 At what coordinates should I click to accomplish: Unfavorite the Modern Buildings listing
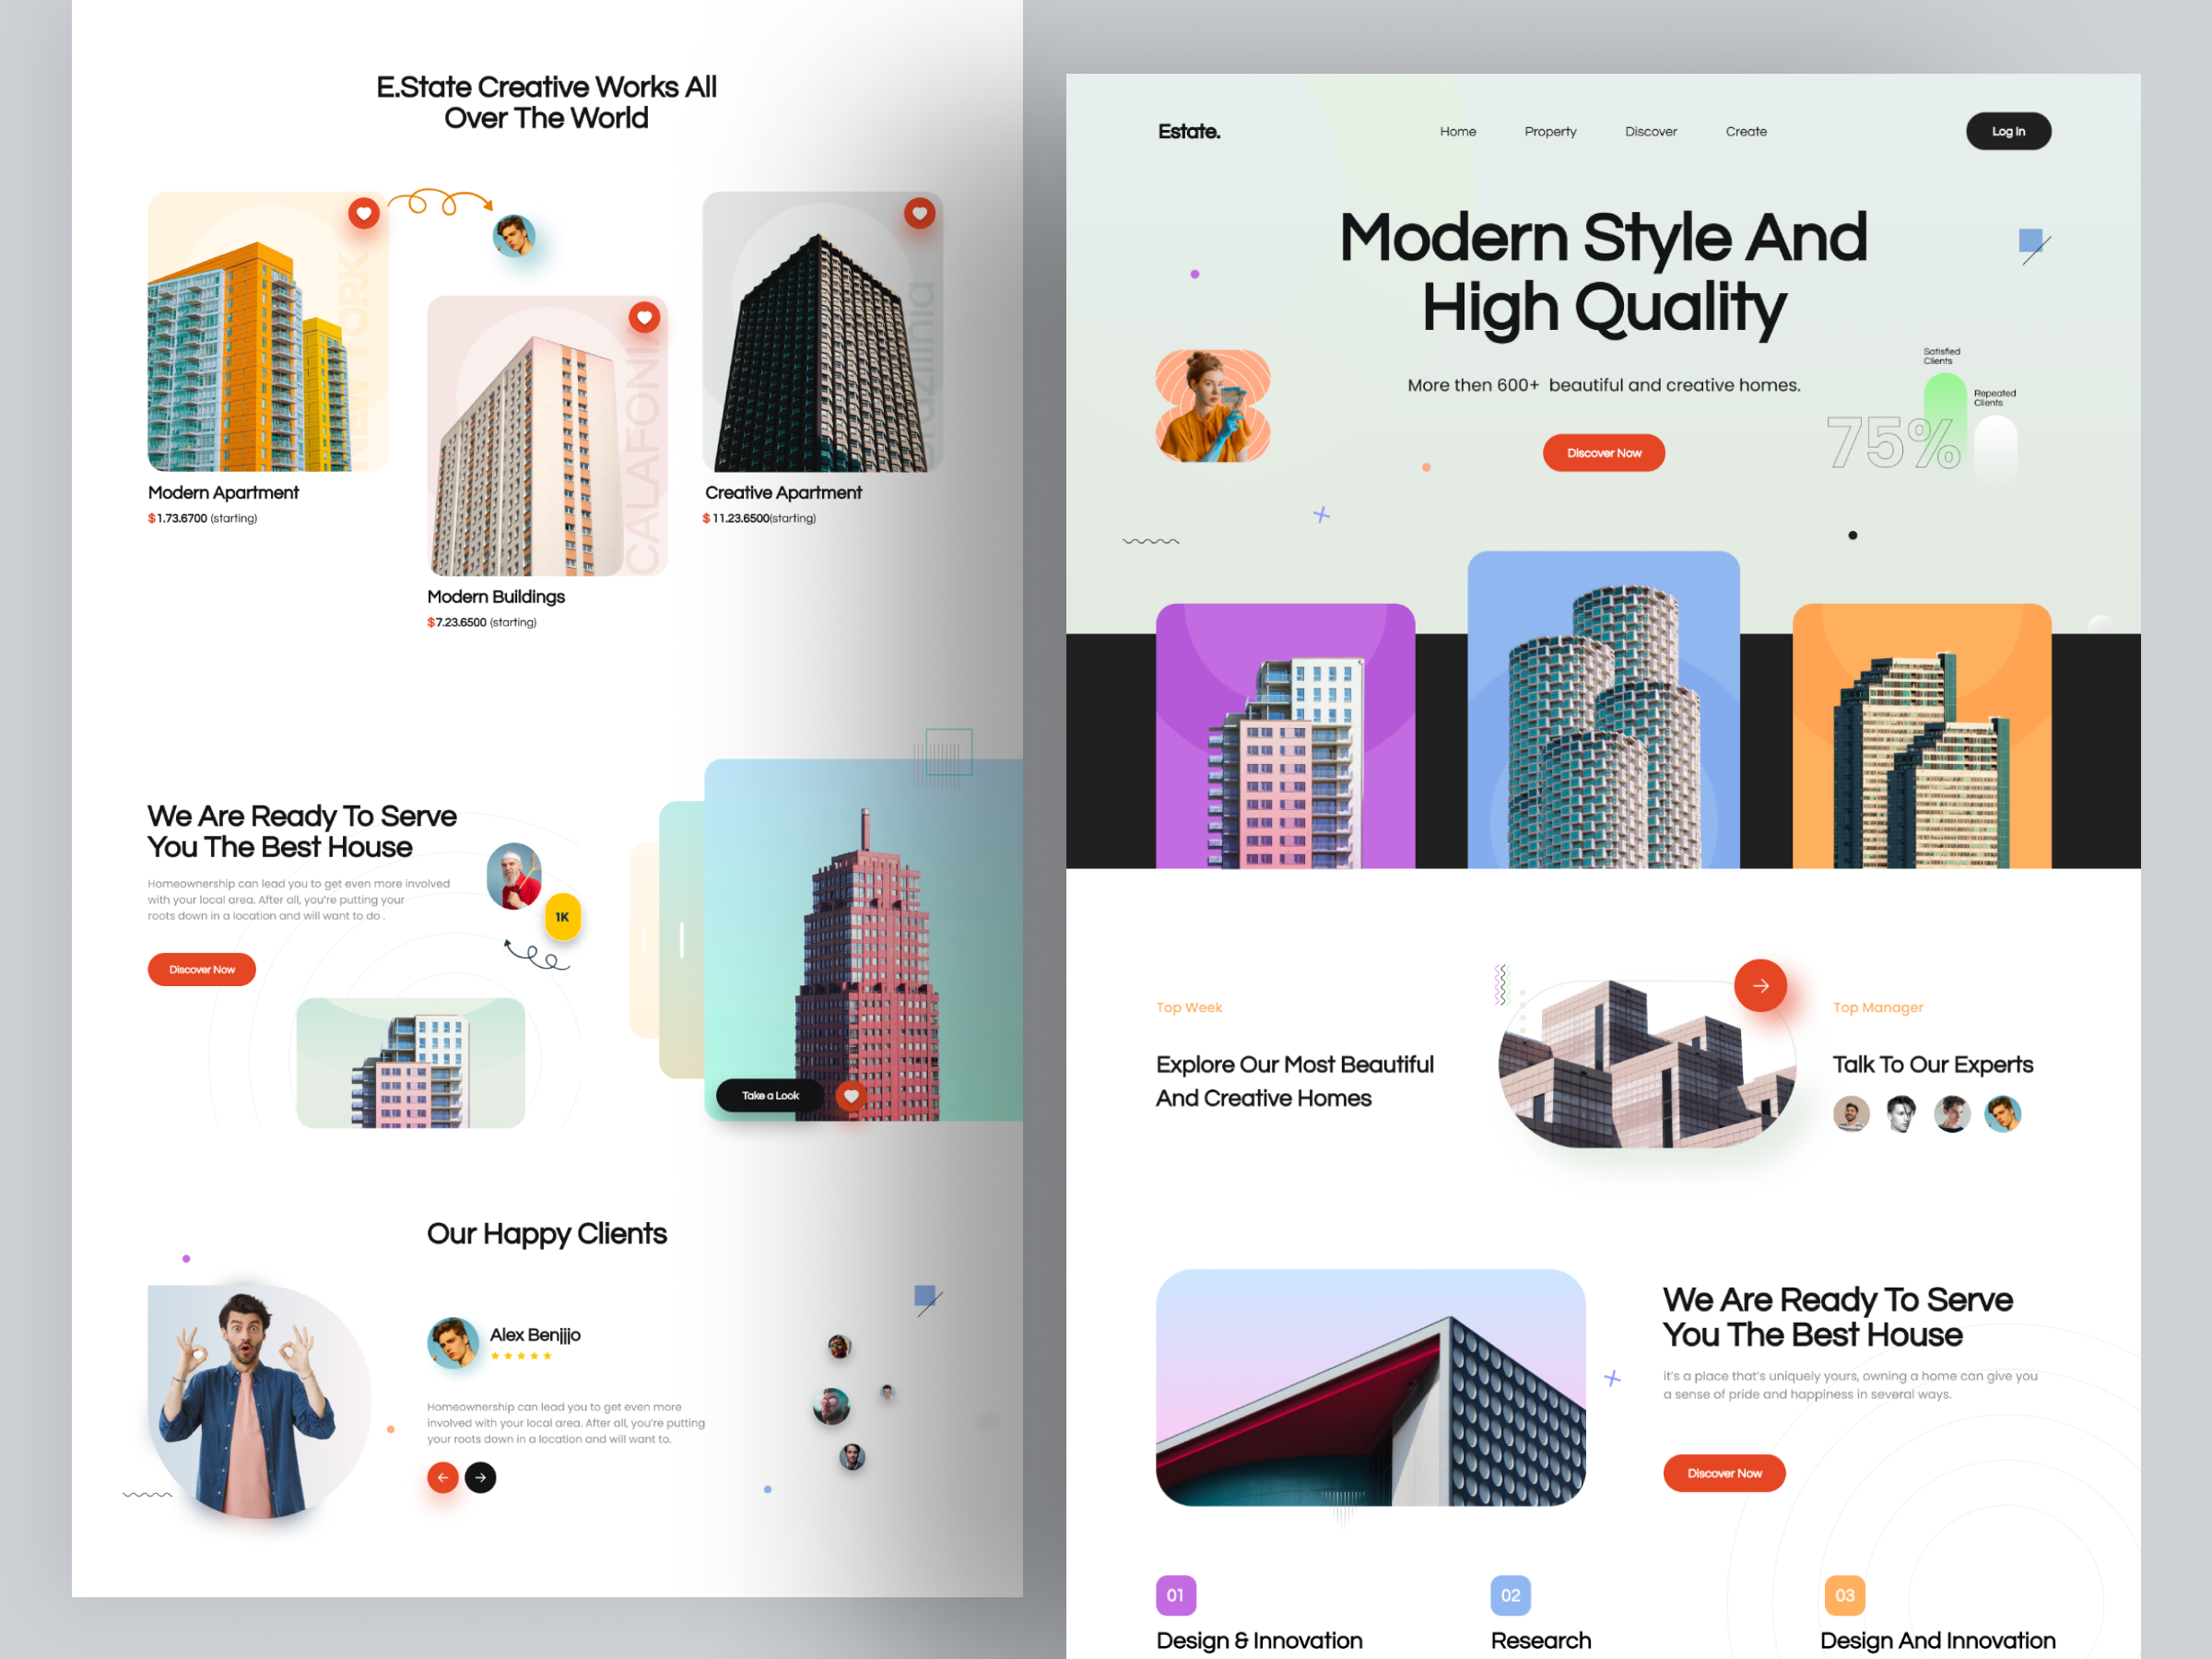[x=644, y=317]
